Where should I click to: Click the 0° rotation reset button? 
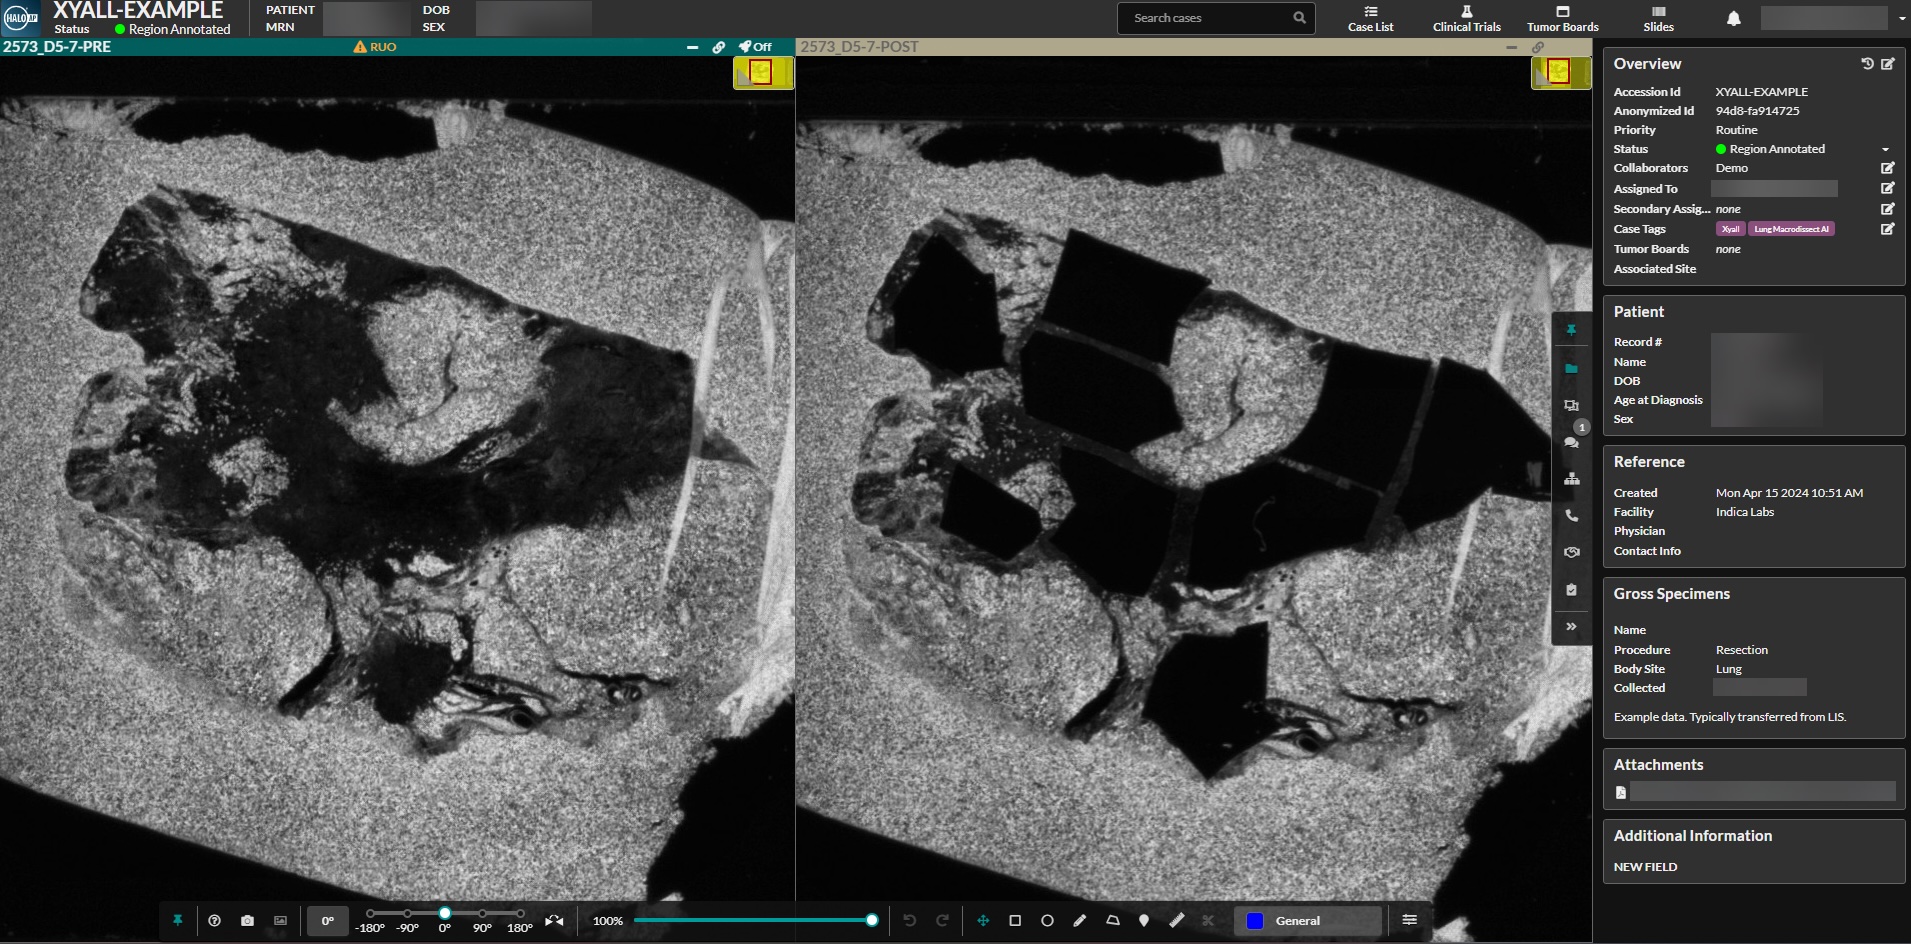point(327,920)
